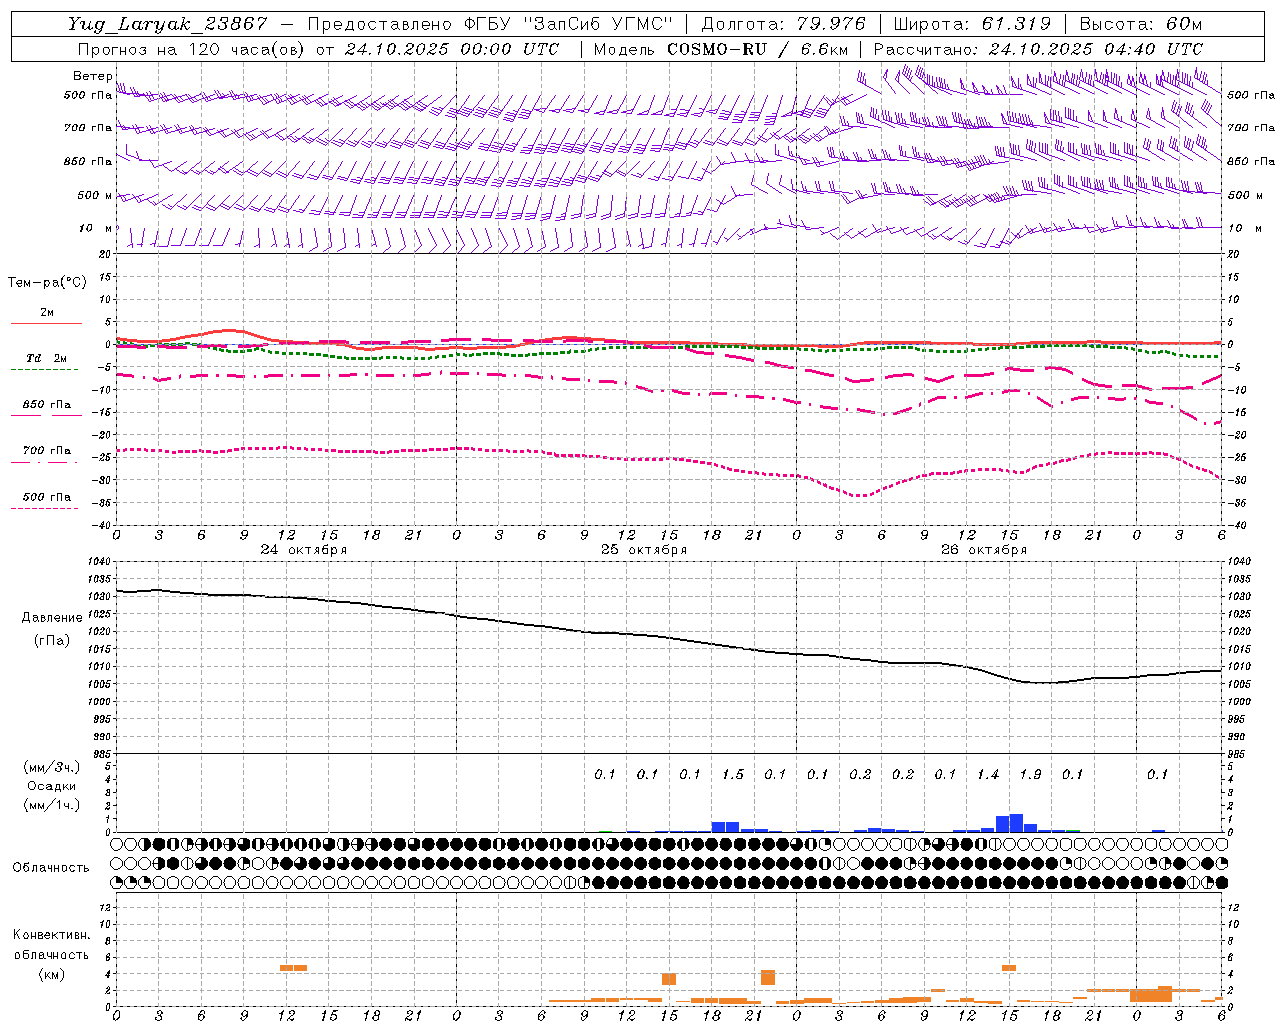This screenshot has height=1024, width=1280.
Task: Click the Высота: 60м value
Action: [1140, 24]
